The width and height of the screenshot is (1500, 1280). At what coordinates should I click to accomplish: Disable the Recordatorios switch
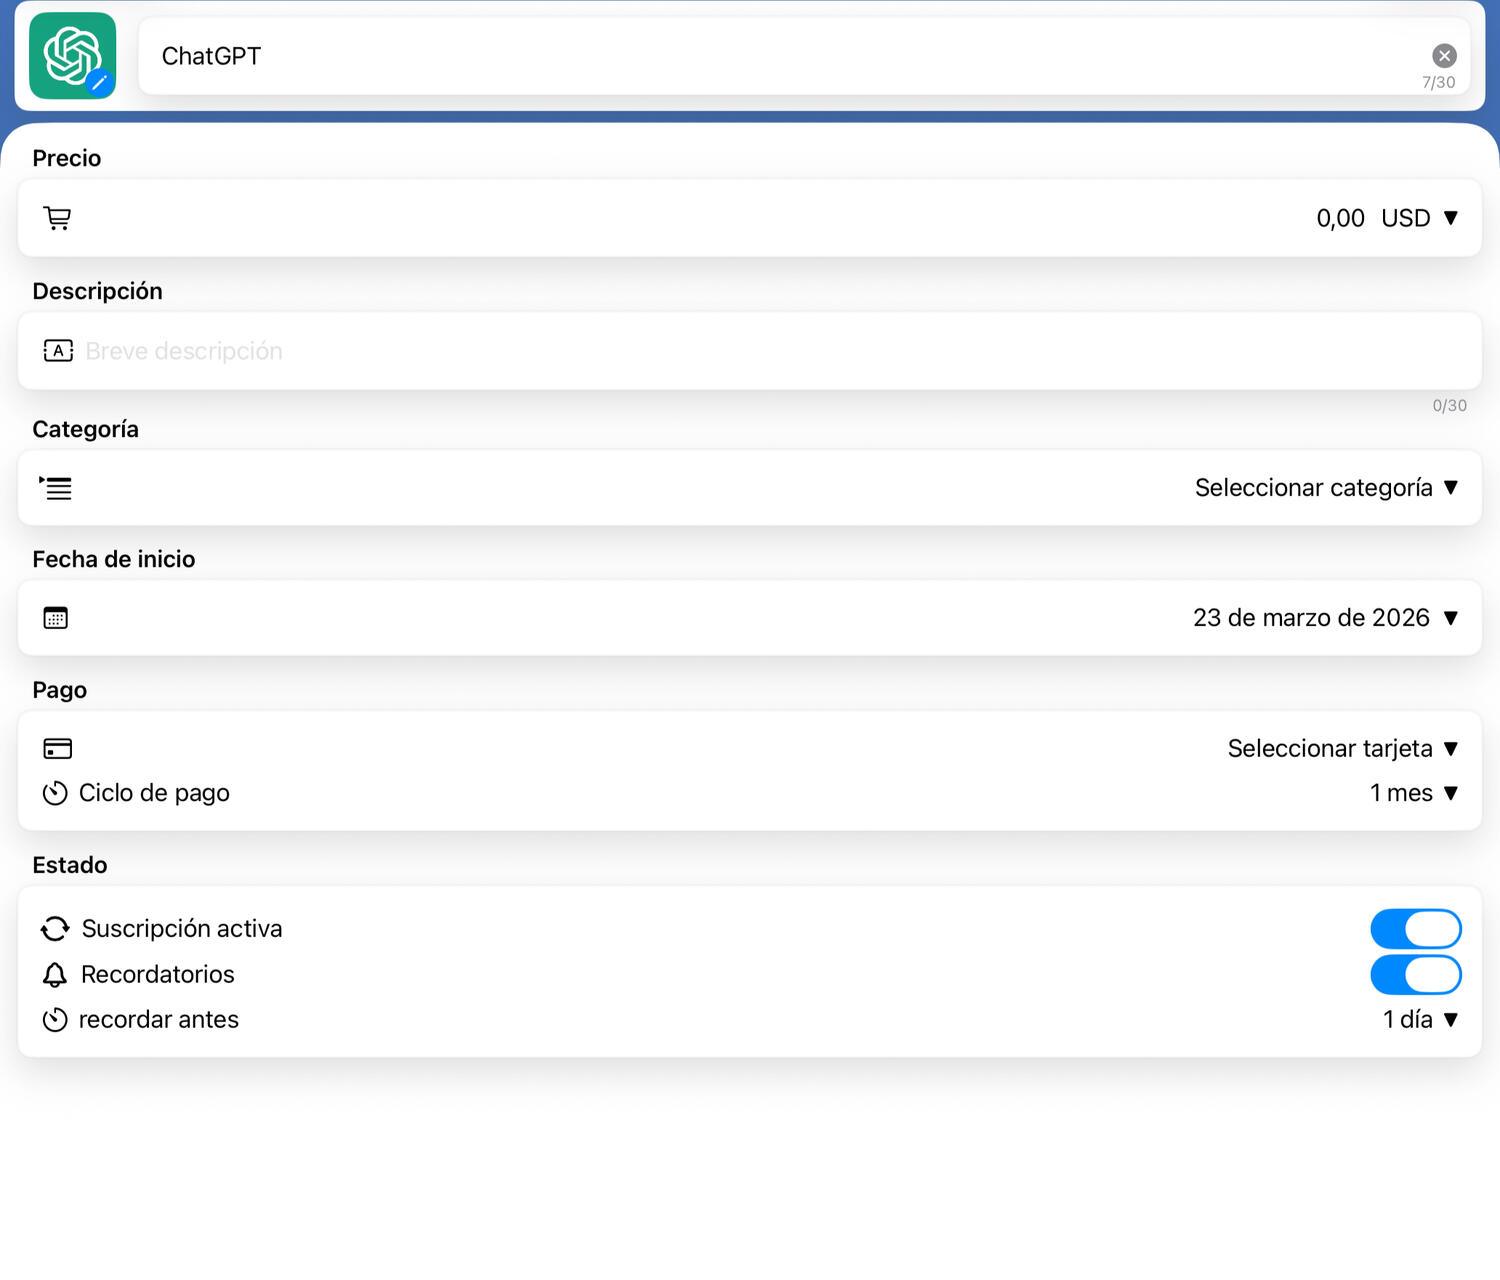pos(1415,975)
